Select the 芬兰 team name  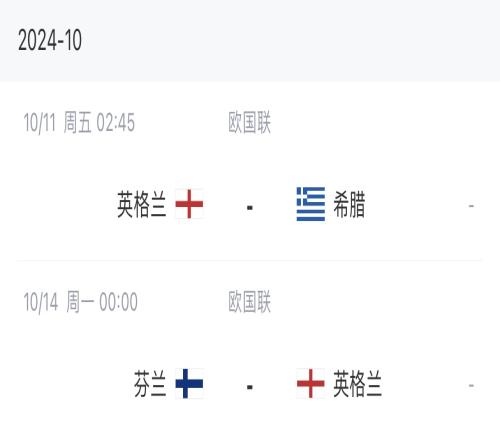tap(150, 384)
